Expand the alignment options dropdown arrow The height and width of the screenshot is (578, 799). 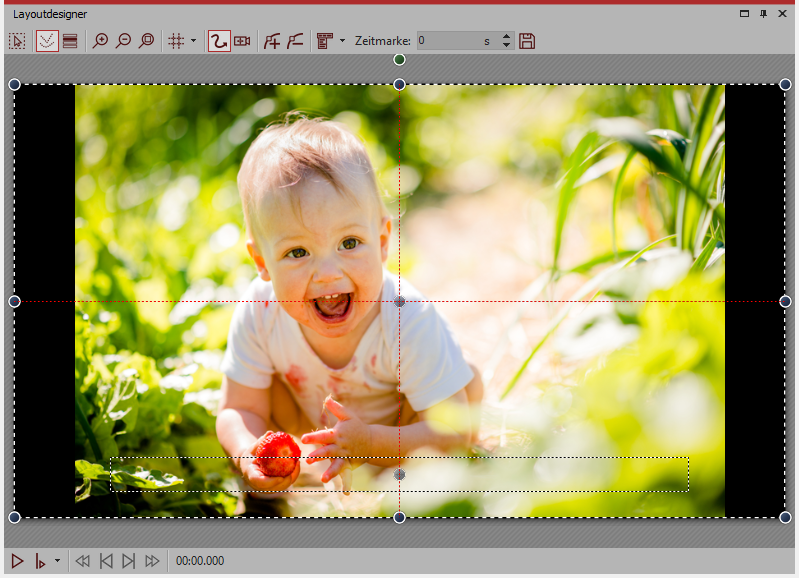342,41
